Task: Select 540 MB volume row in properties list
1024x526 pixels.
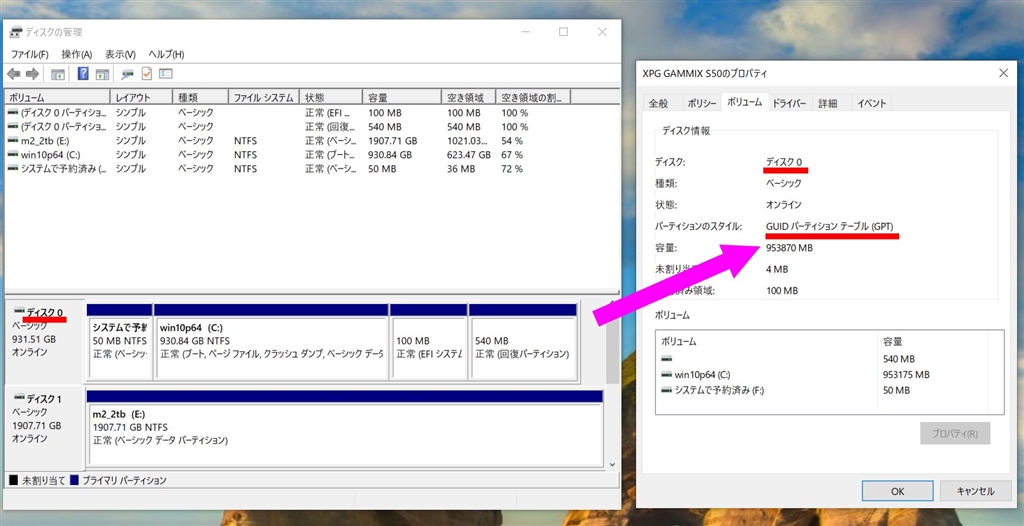Action: tap(829, 359)
